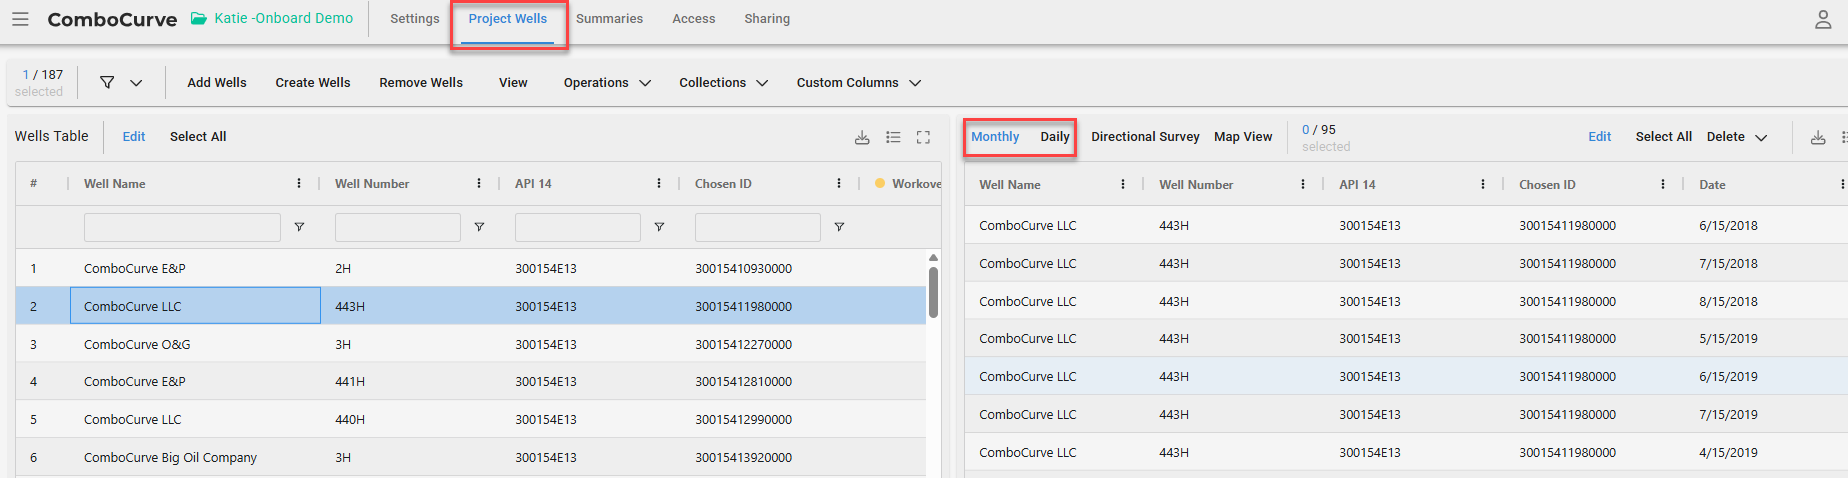Expand the Operations dropdown

tap(607, 83)
